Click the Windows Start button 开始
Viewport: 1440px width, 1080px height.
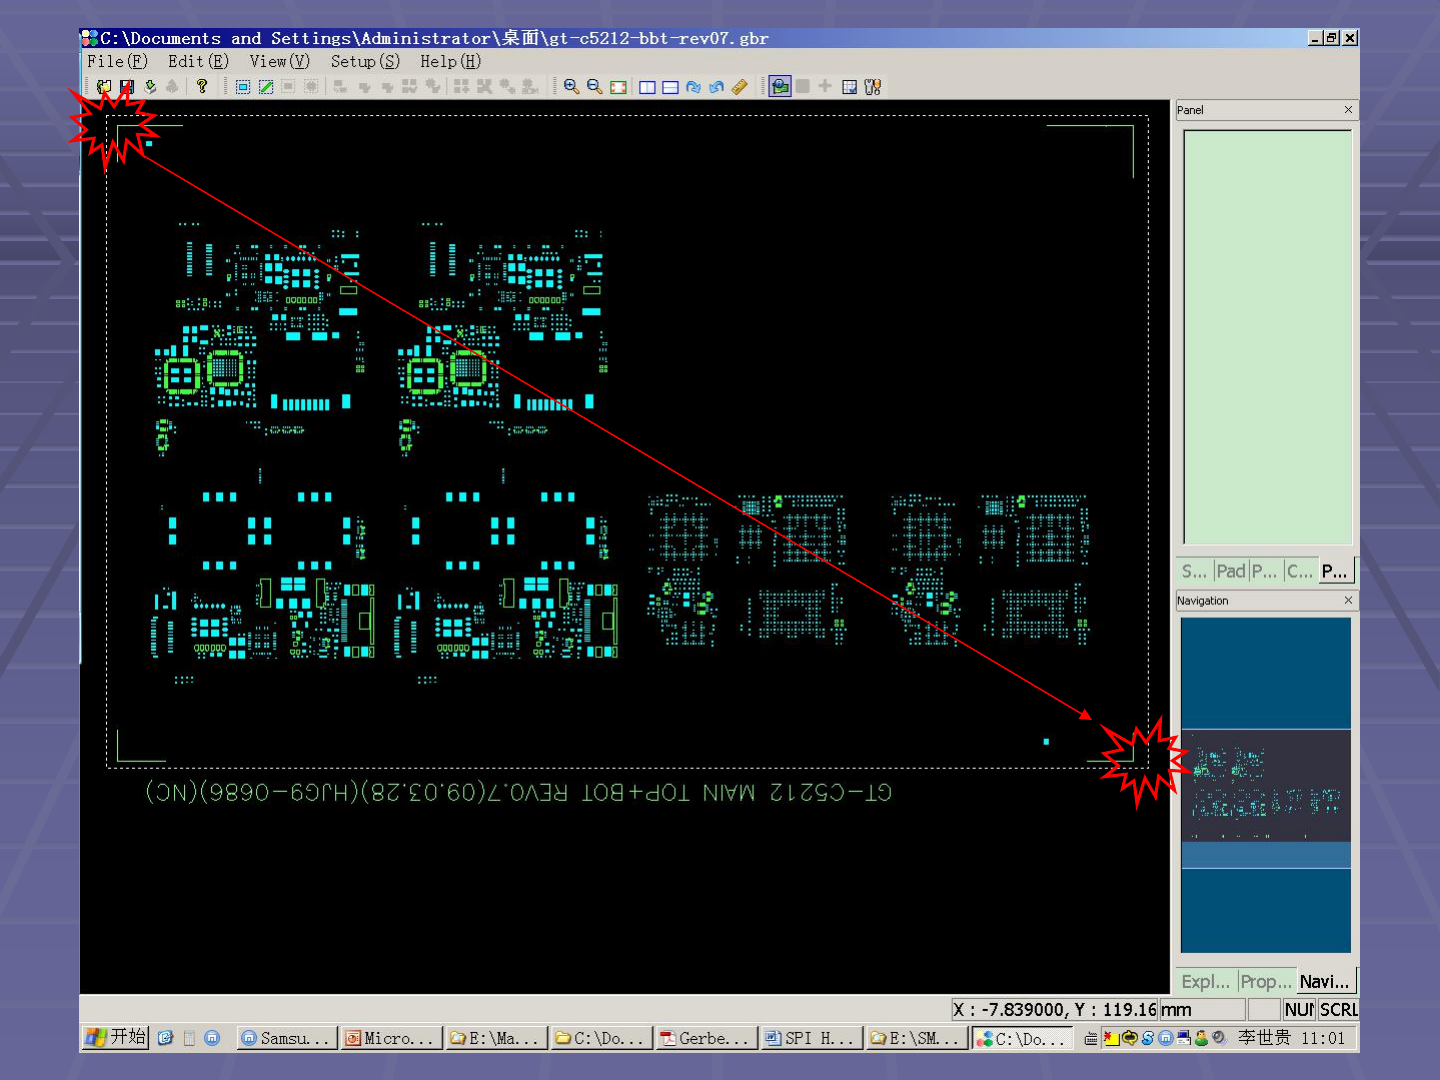click(116, 1038)
